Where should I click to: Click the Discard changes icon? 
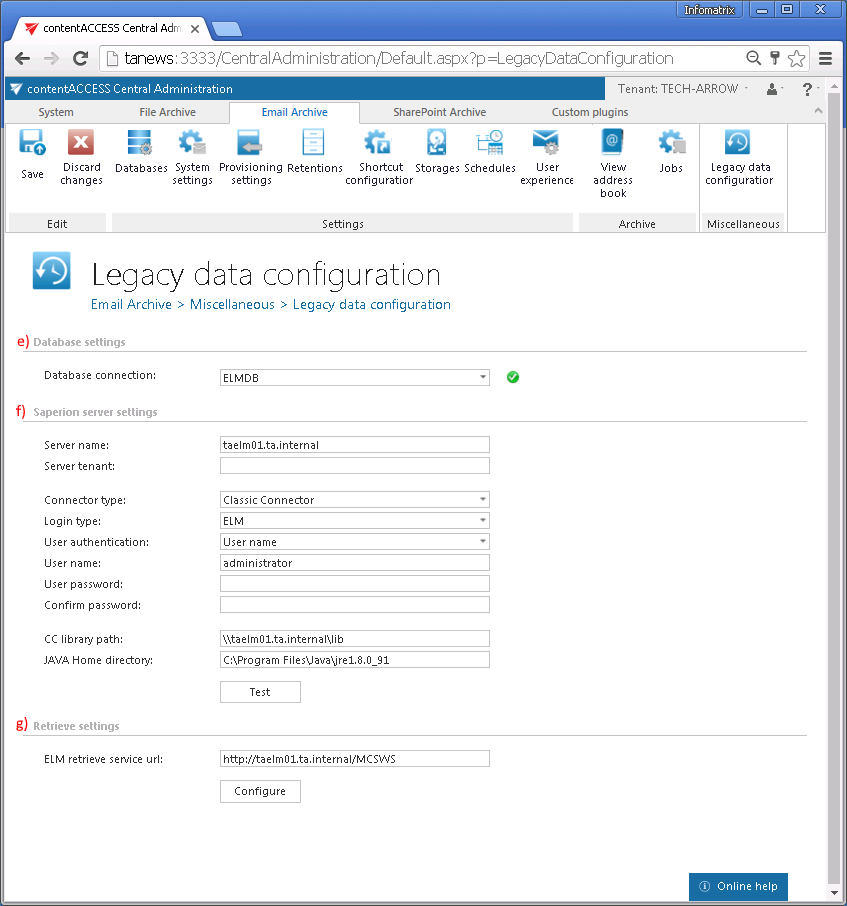[81, 143]
